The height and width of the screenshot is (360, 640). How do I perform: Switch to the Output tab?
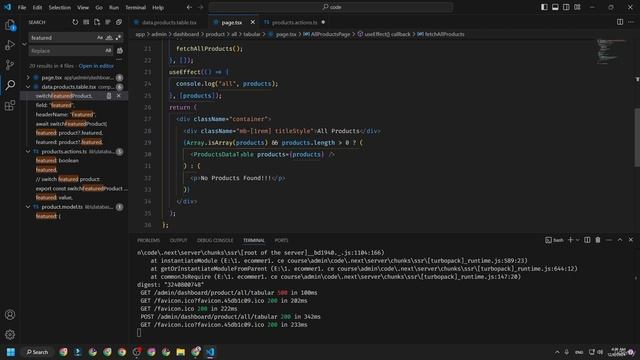coord(178,240)
